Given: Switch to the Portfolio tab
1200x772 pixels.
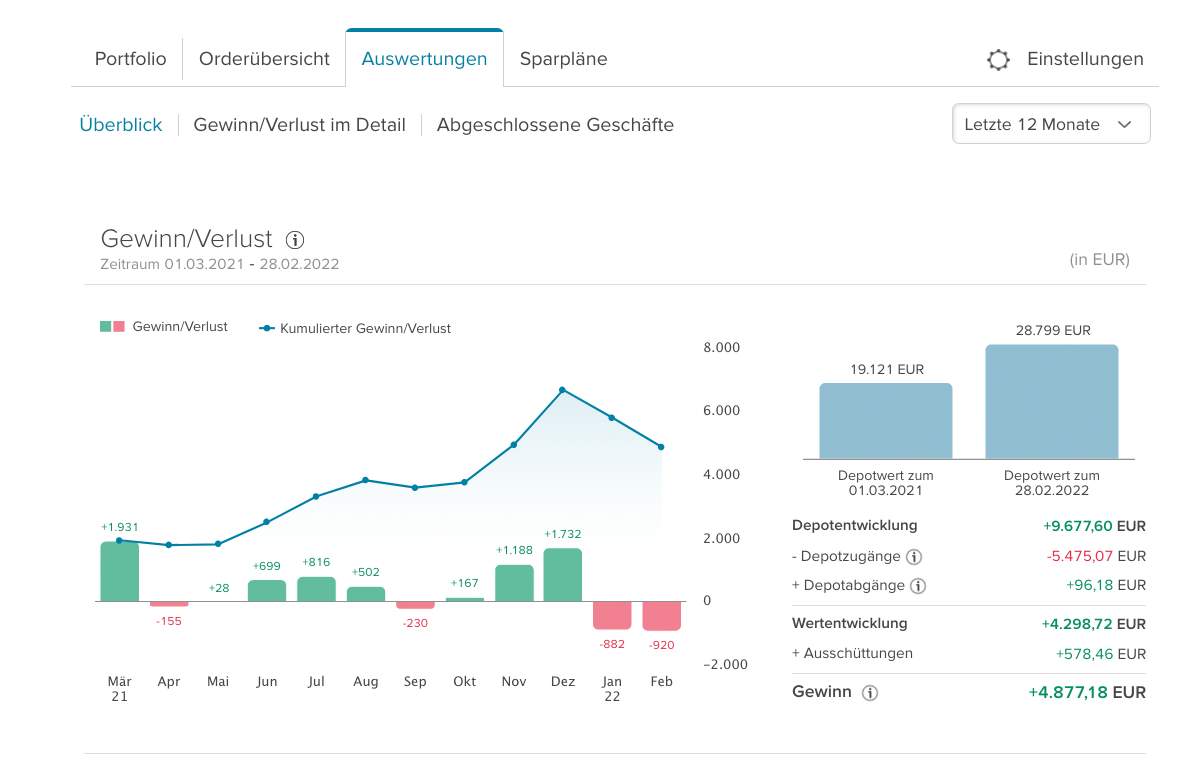Looking at the screenshot, I should [131, 59].
